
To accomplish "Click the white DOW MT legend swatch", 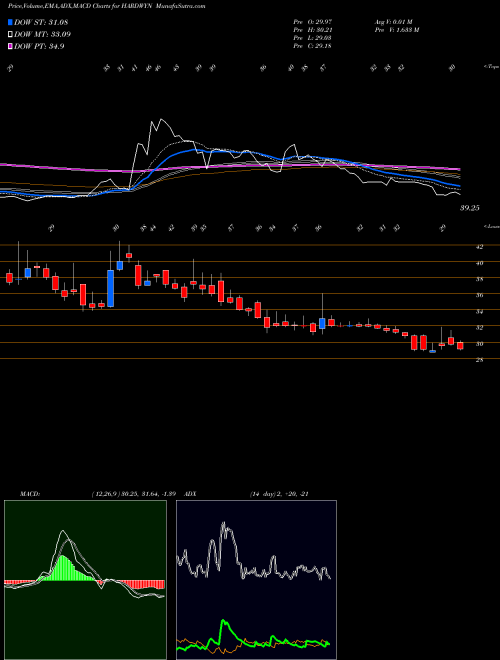I will 10,35.
